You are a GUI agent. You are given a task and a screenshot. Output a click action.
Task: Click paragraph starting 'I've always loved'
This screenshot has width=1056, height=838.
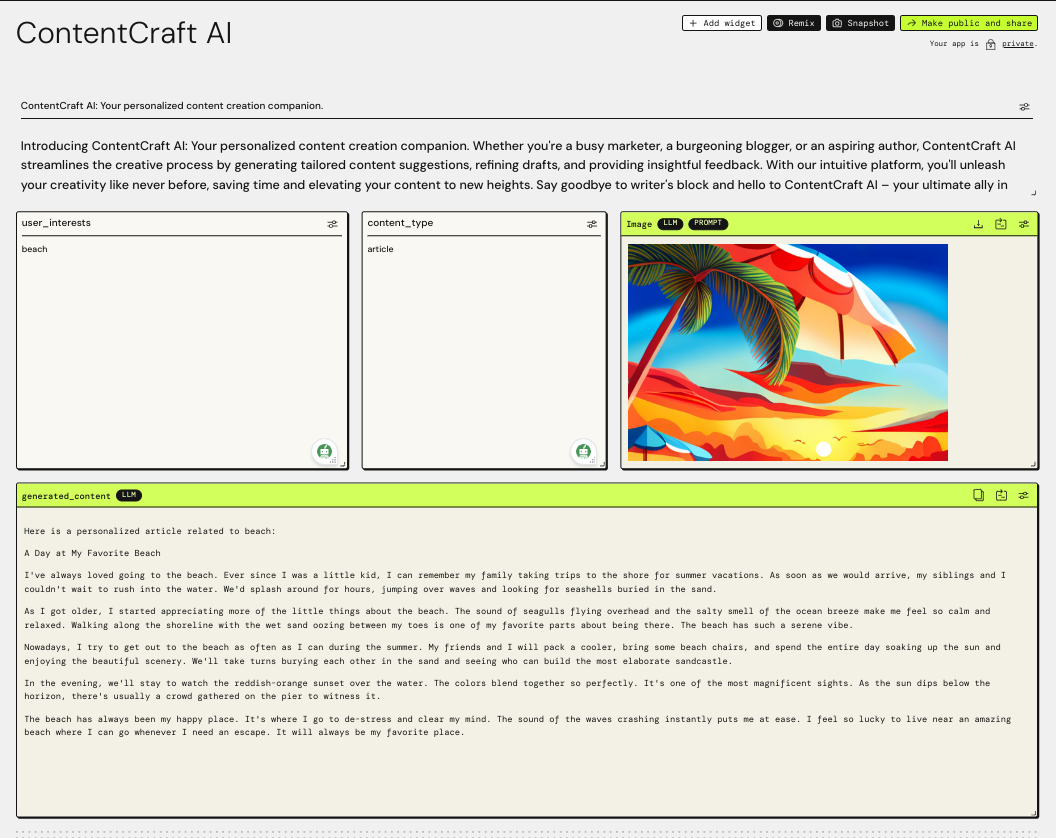point(515,582)
